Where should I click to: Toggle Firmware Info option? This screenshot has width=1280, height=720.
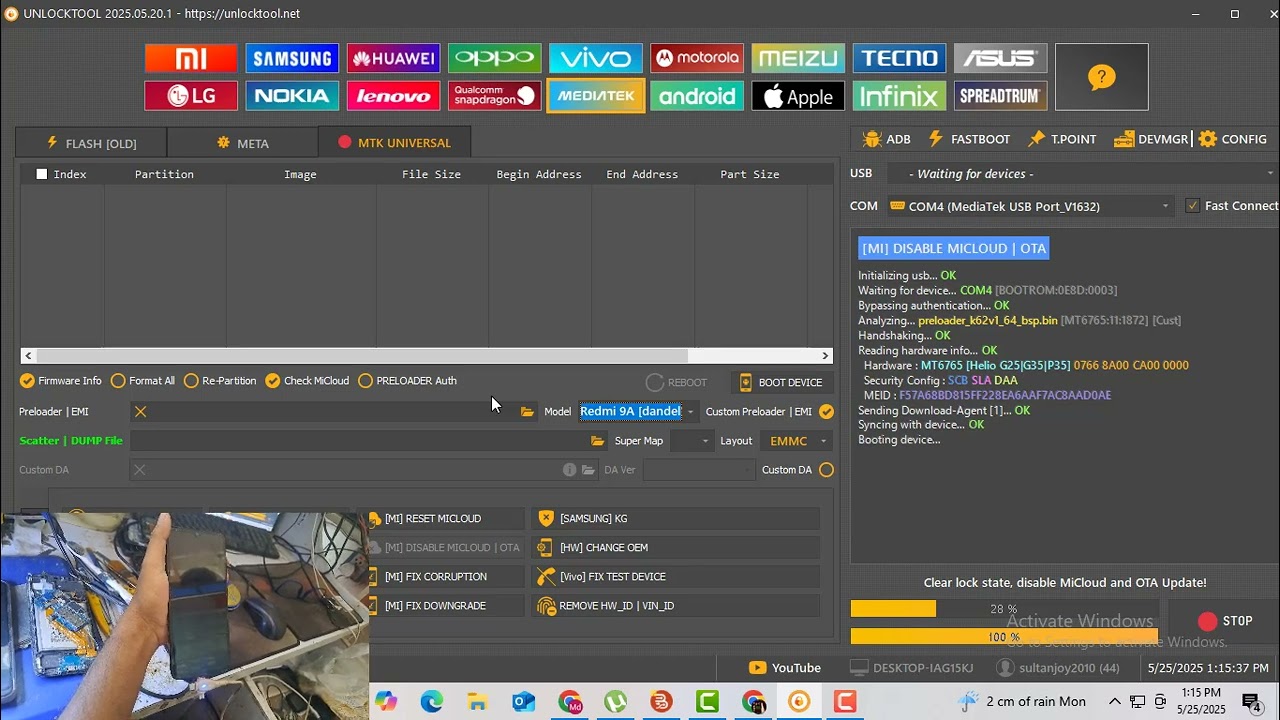coord(61,381)
